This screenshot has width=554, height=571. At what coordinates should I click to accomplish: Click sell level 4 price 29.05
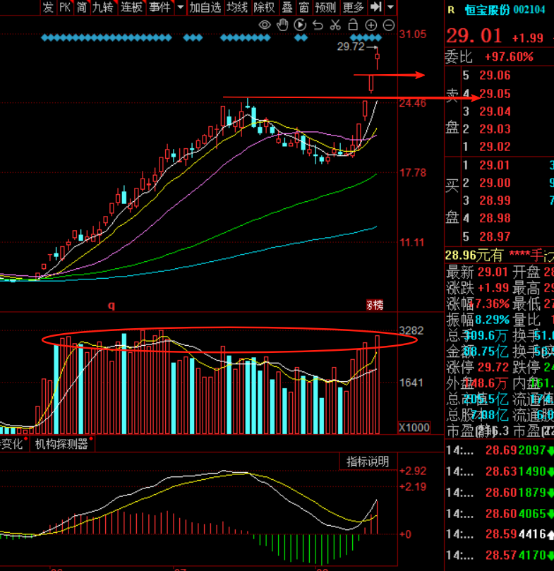coord(495,94)
